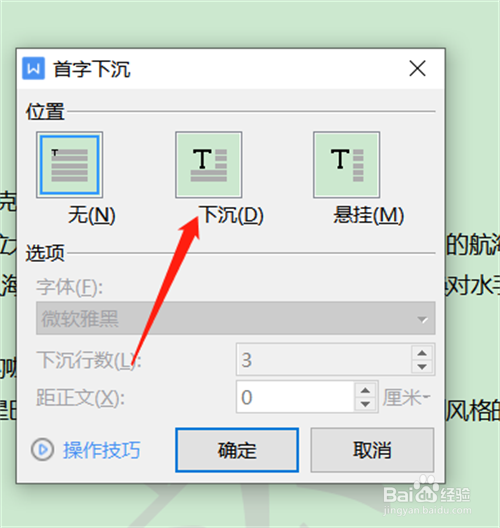Open the 操作技巧 tips link
Screen dimensions: 500x528
102,450
